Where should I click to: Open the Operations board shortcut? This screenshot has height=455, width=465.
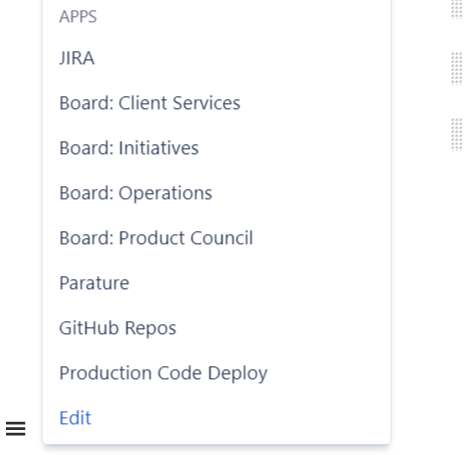[x=136, y=193]
